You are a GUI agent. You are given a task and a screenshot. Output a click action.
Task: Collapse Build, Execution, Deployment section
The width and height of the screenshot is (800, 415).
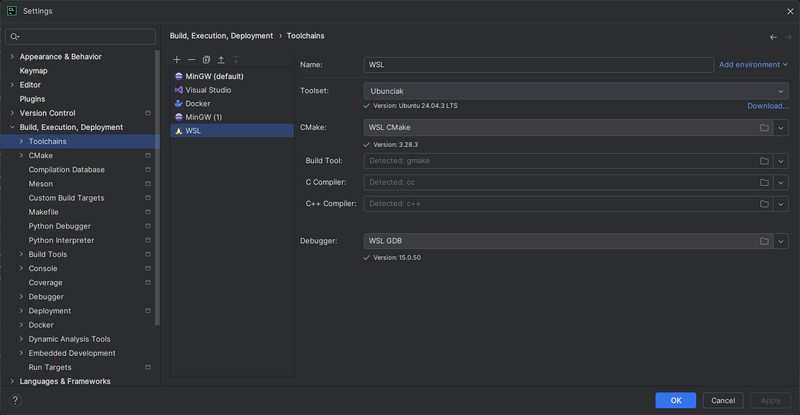pos(12,127)
